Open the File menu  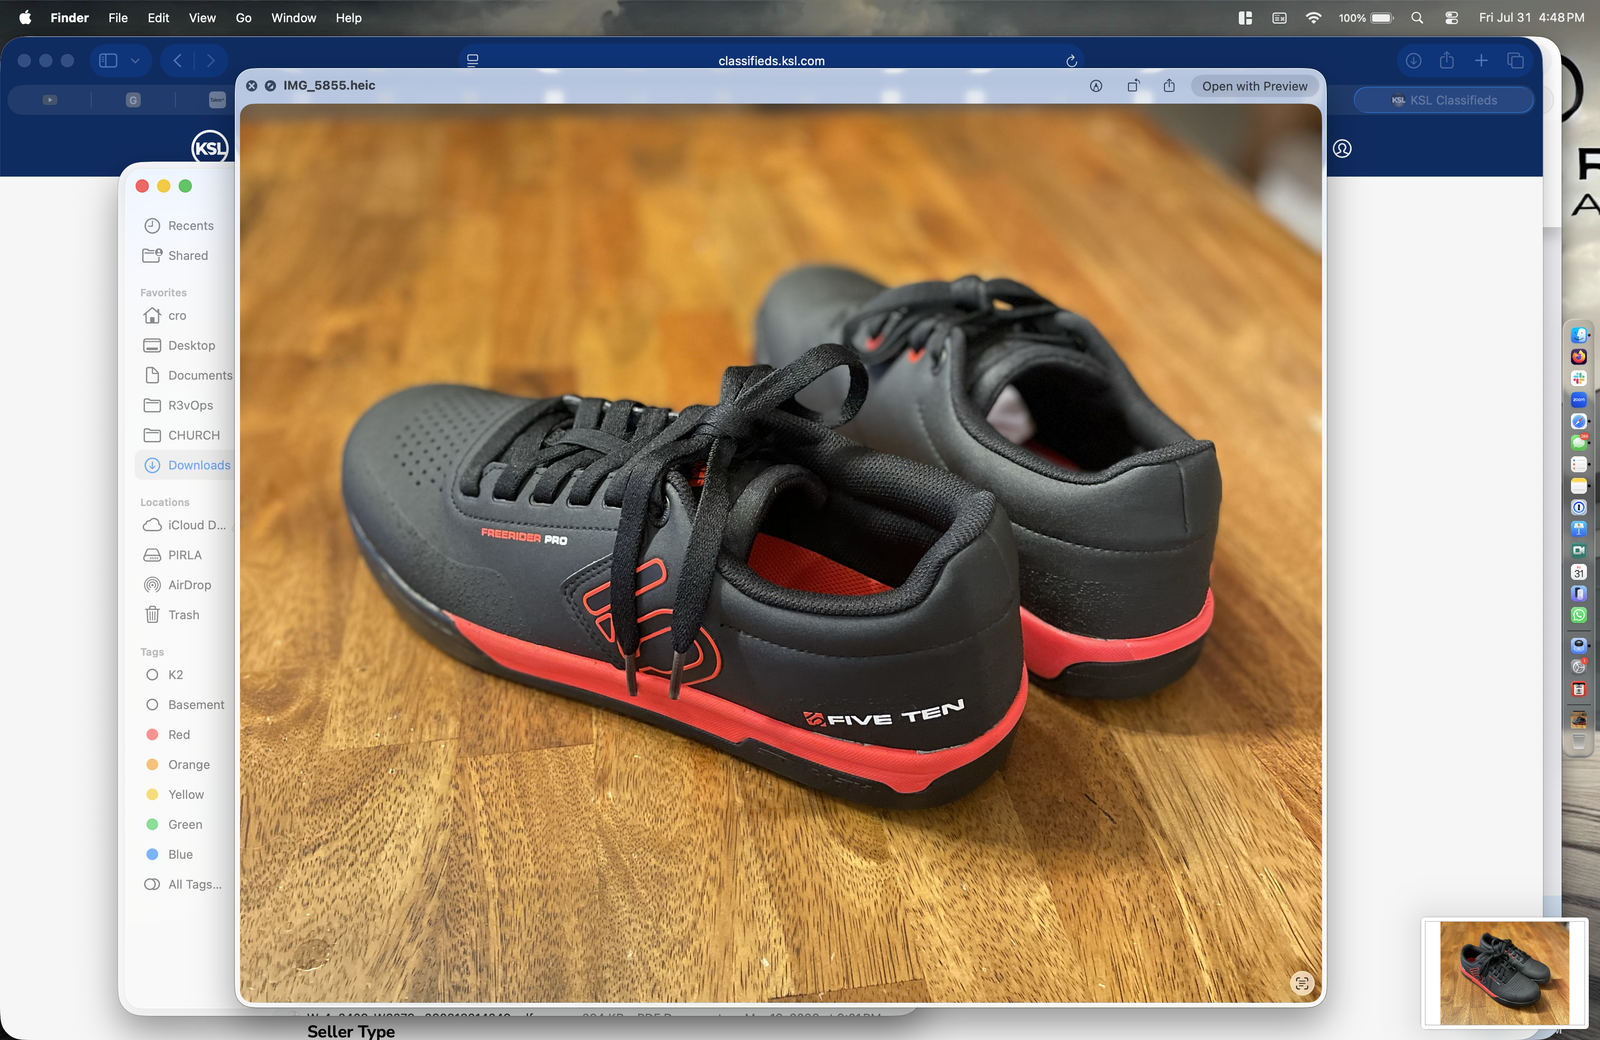[118, 18]
